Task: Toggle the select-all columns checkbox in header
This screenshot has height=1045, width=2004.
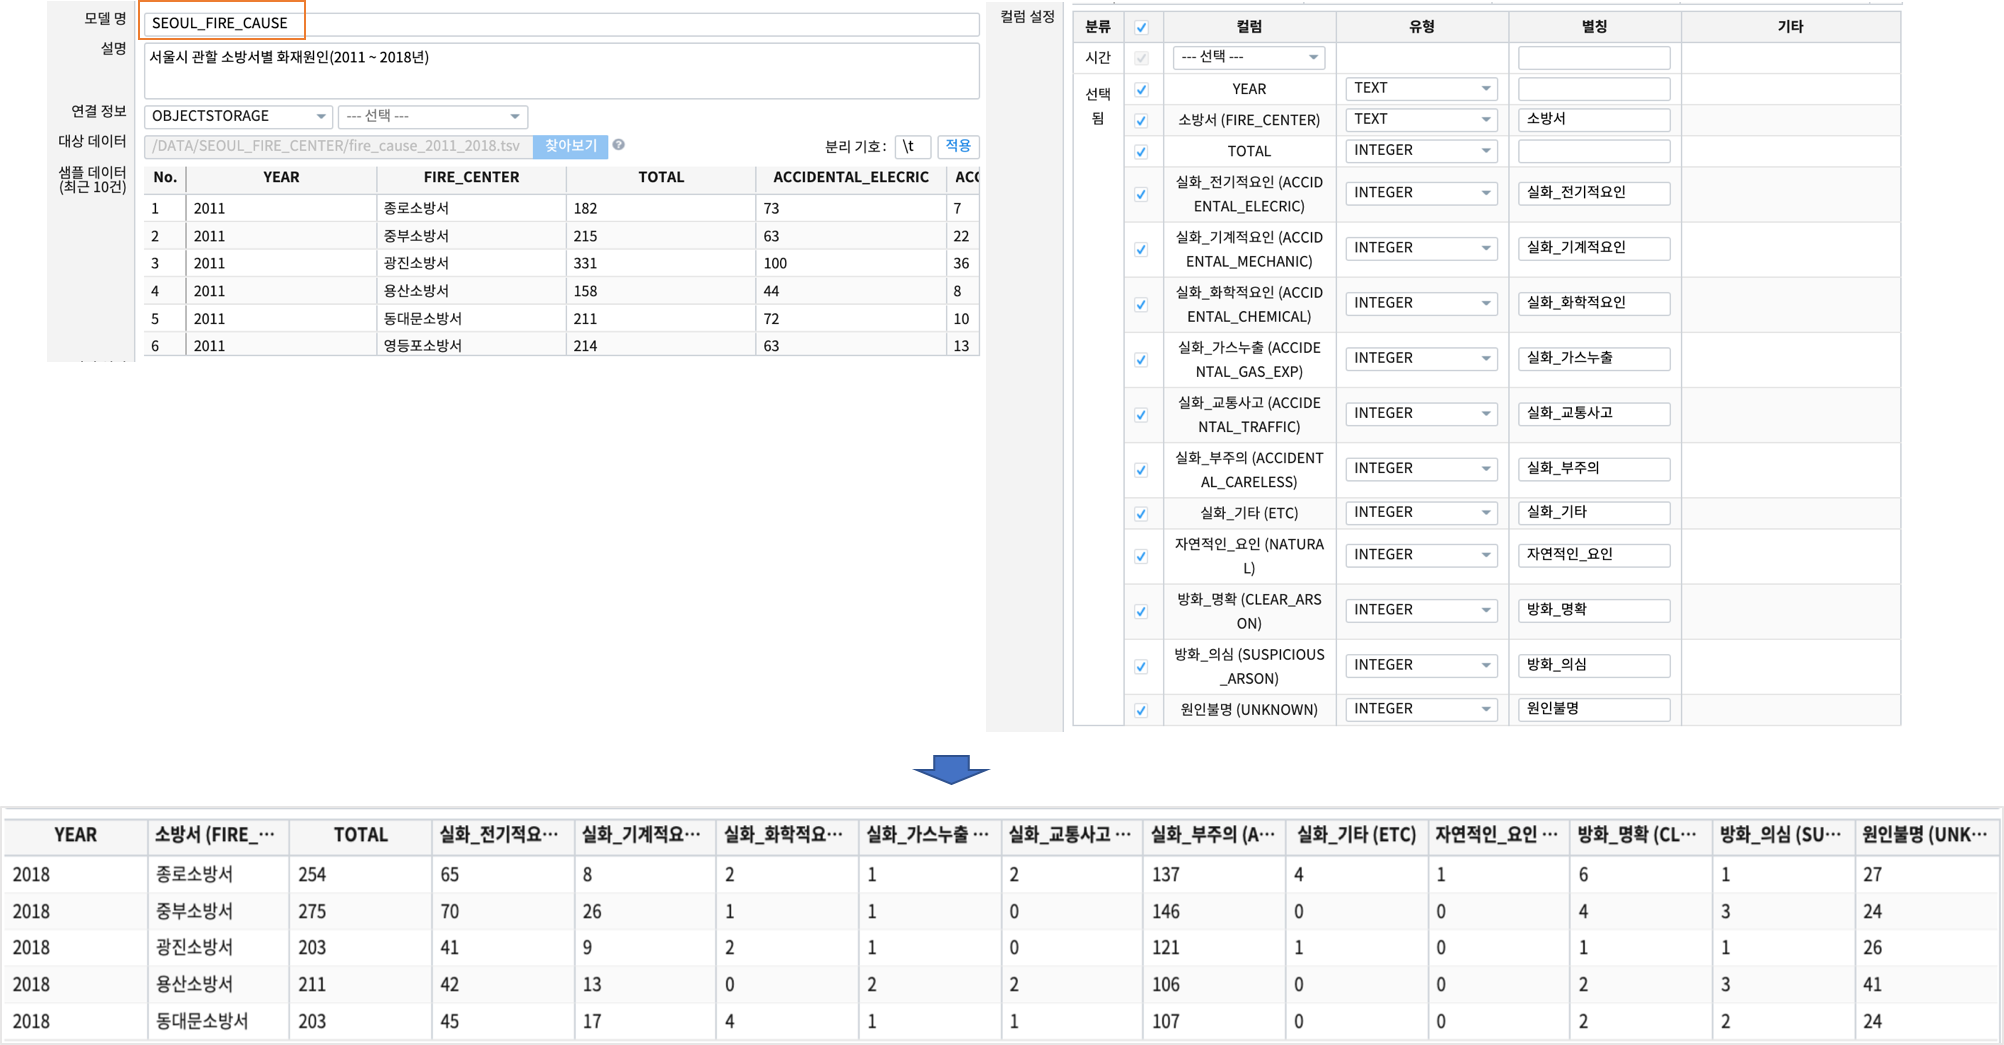Action: pyautogui.click(x=1141, y=28)
